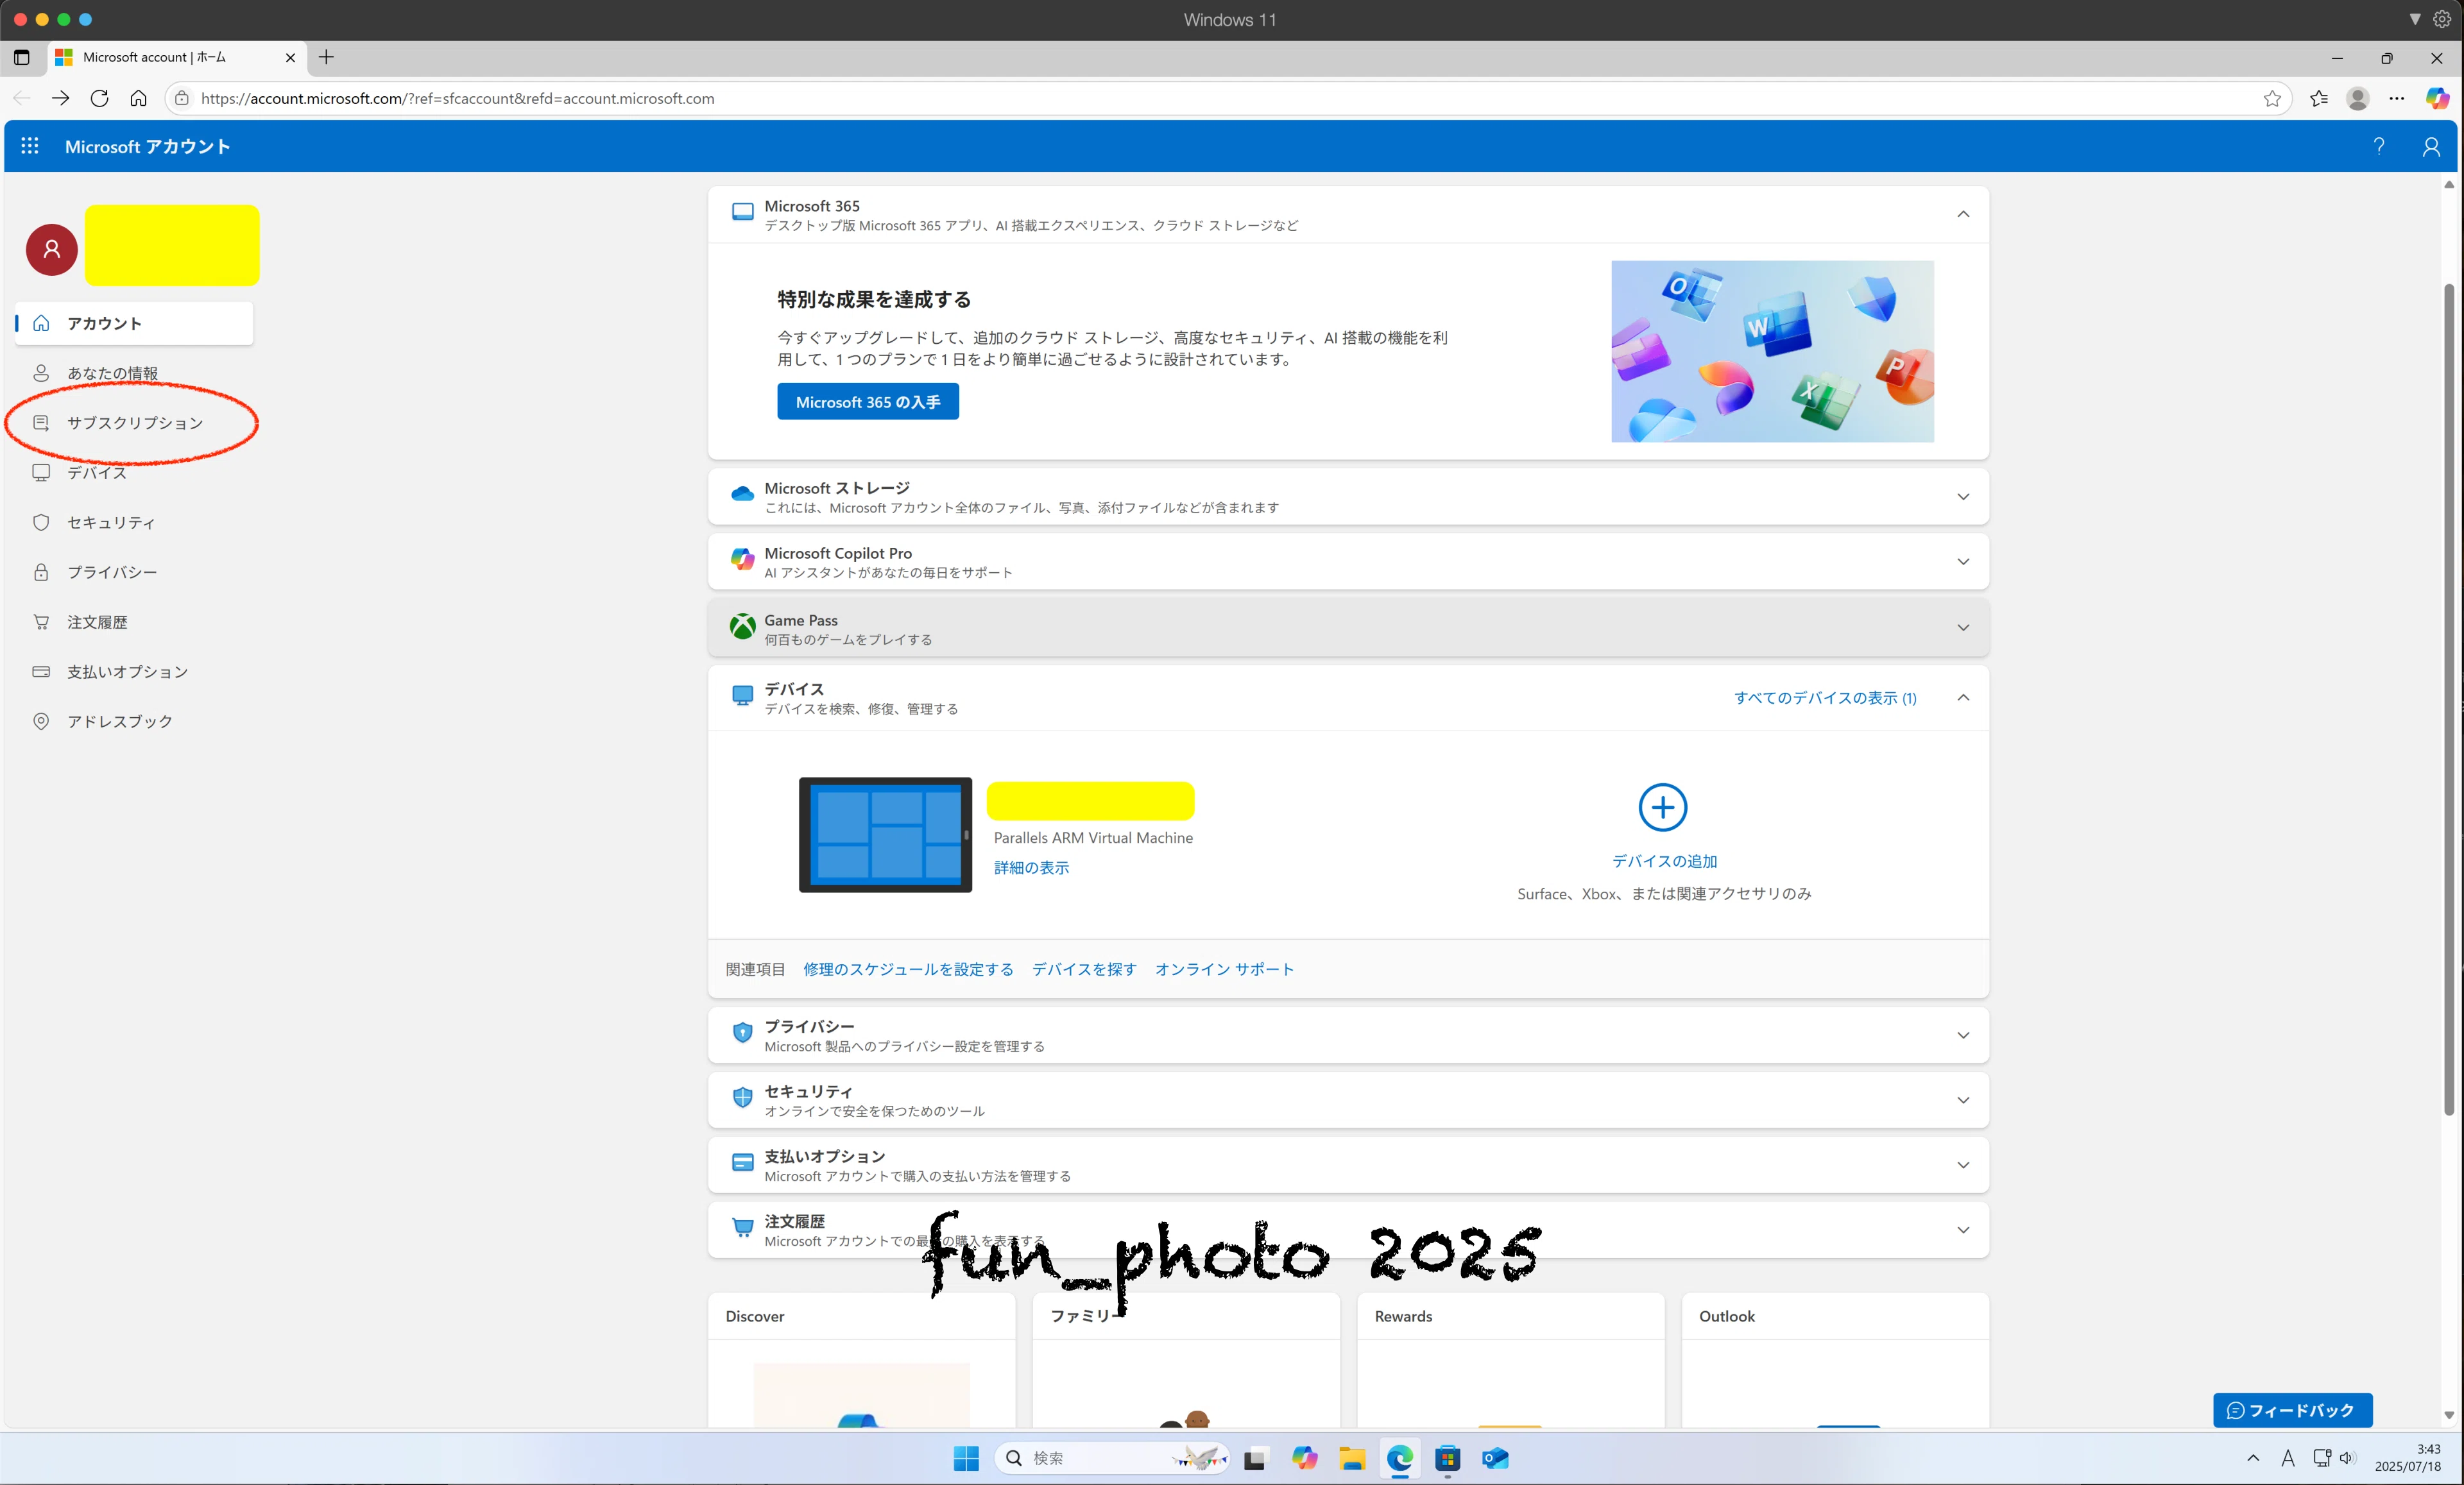Open the Microsoft apps launcher grid

click(30, 146)
